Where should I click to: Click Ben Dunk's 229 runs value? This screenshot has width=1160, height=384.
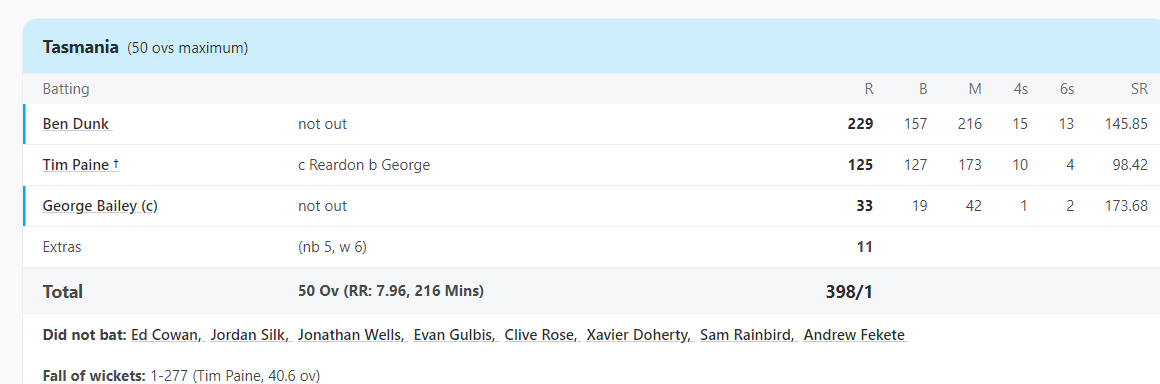point(860,124)
